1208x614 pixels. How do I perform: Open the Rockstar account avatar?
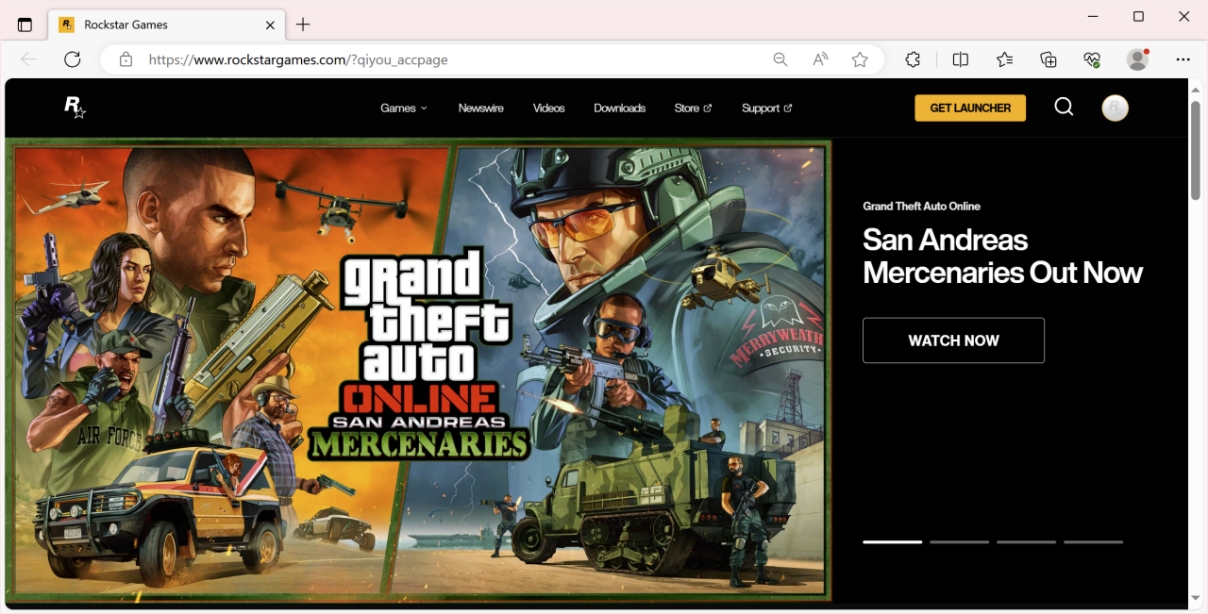click(1114, 108)
